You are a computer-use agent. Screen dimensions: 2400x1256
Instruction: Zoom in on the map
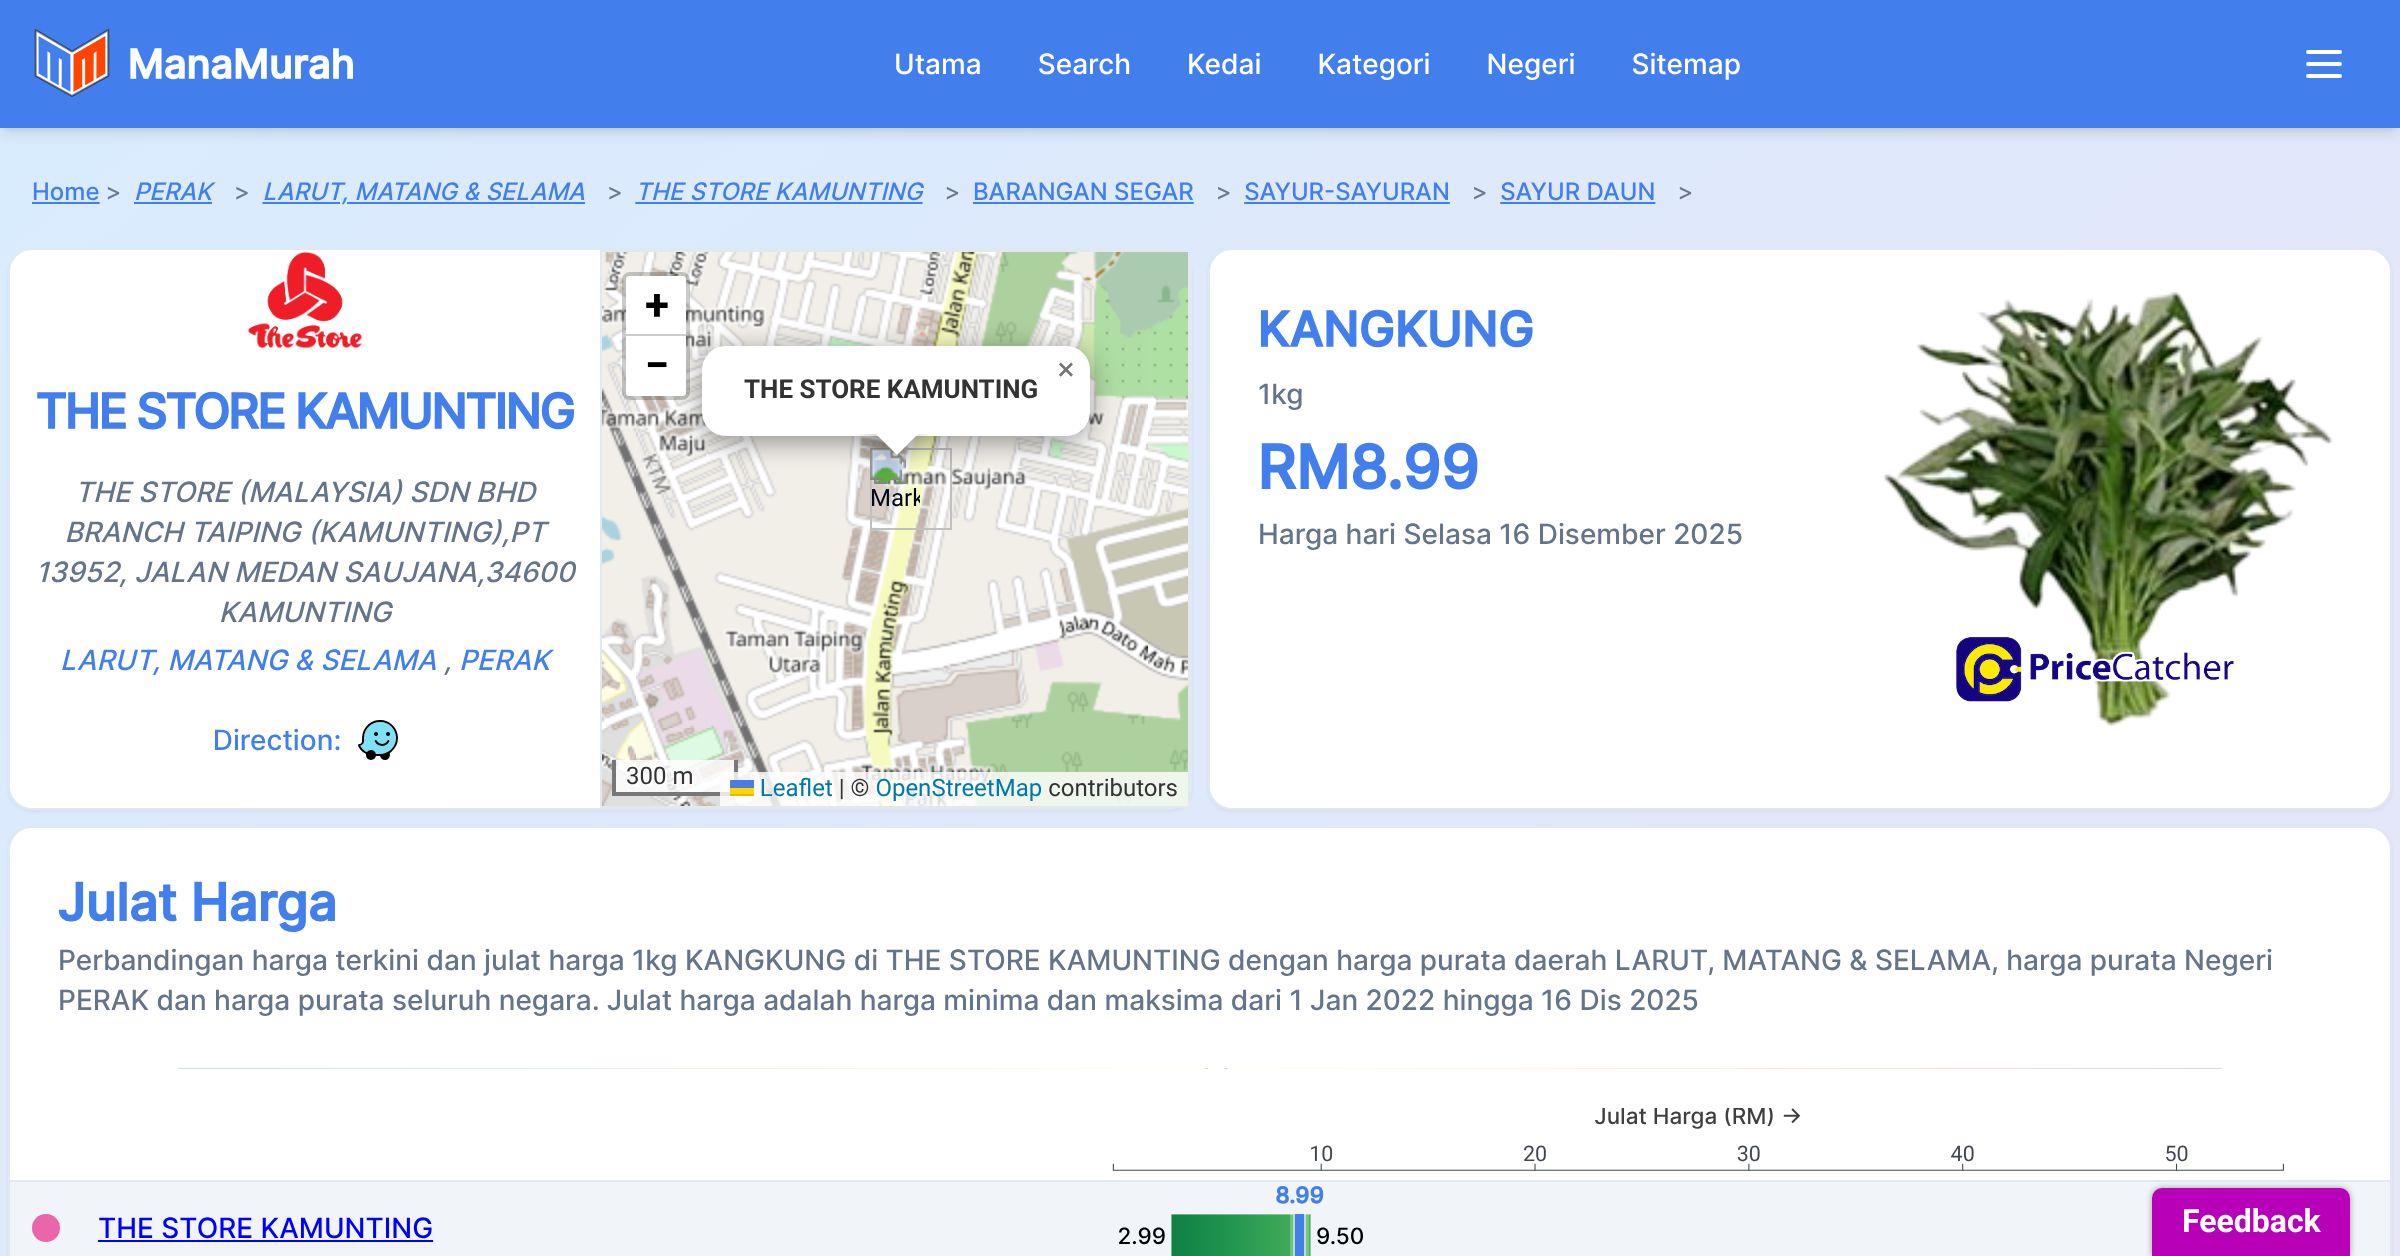[x=656, y=305]
